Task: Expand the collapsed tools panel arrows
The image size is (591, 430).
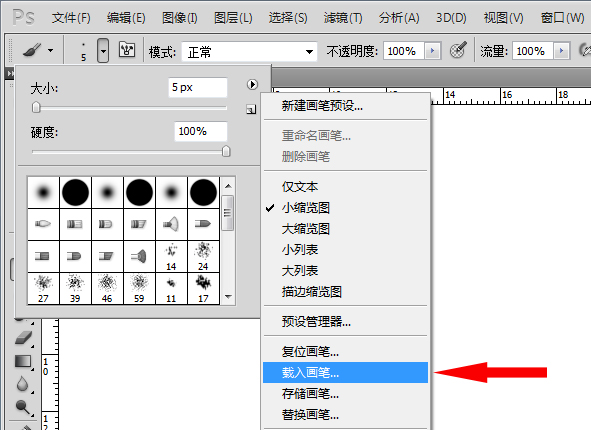Action: pyautogui.click(x=10, y=73)
